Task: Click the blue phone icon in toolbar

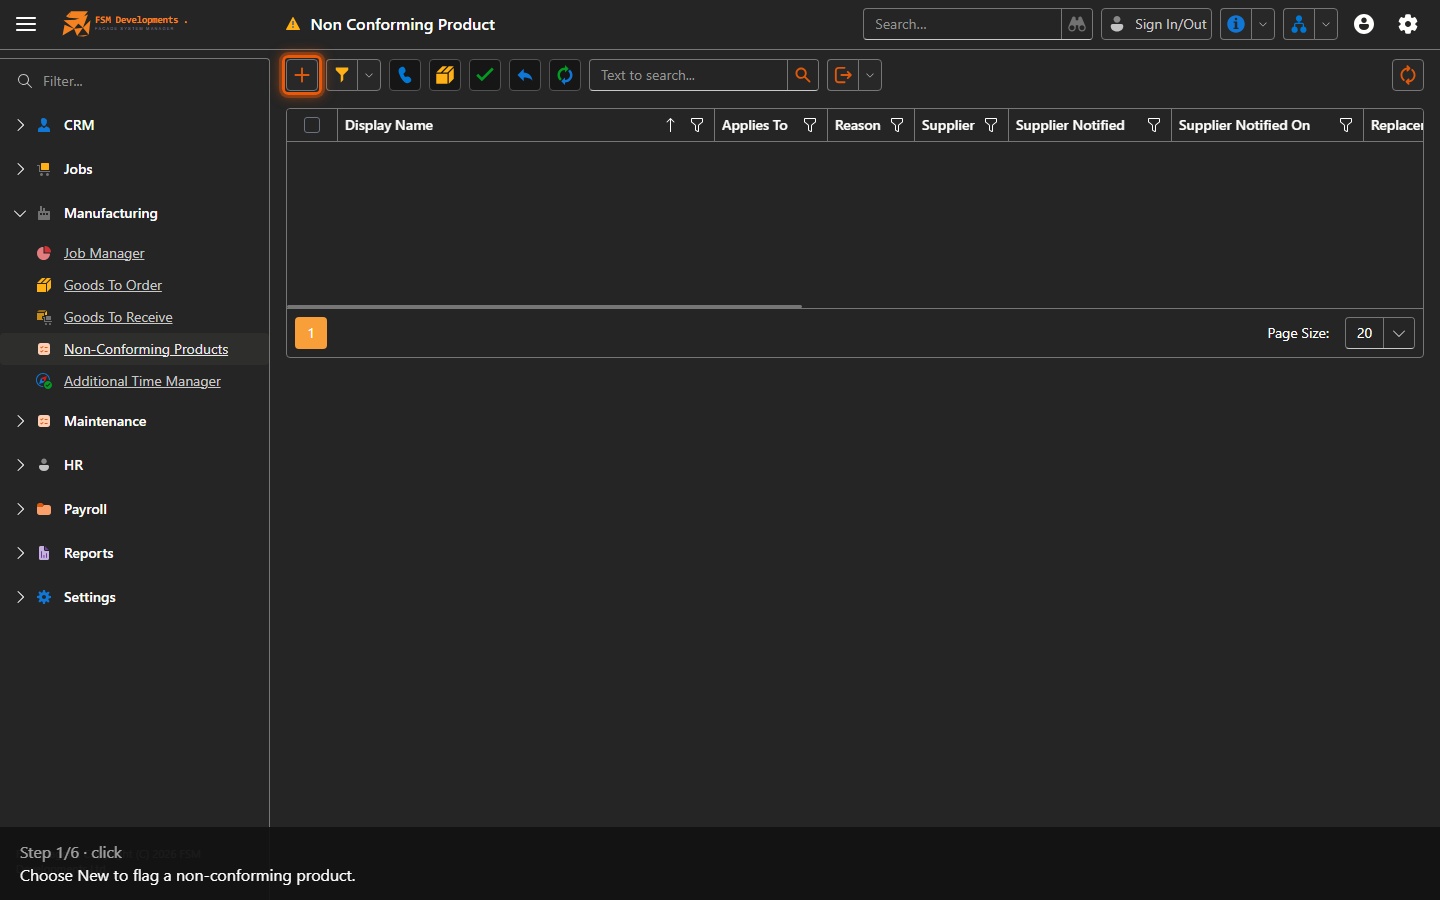Action: pyautogui.click(x=405, y=75)
